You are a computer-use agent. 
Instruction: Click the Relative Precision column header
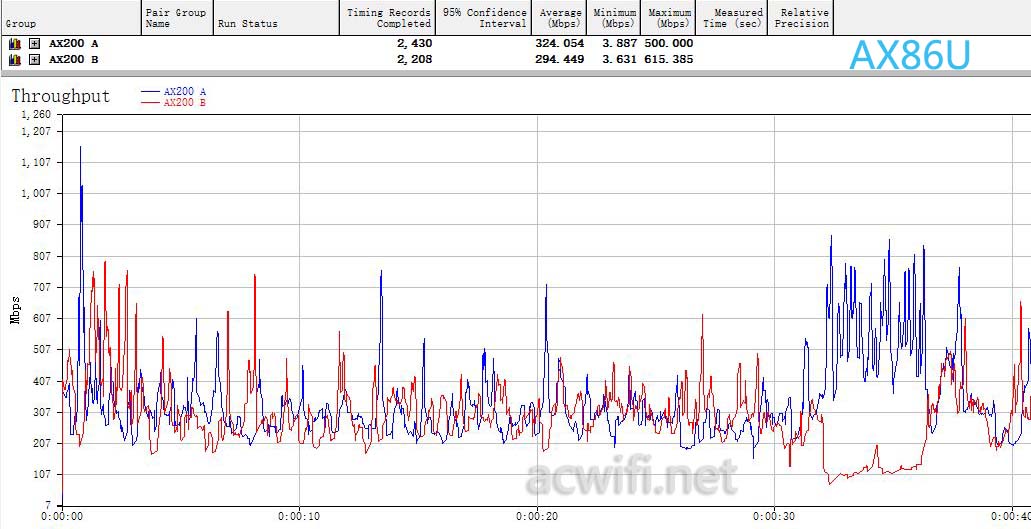coord(800,18)
